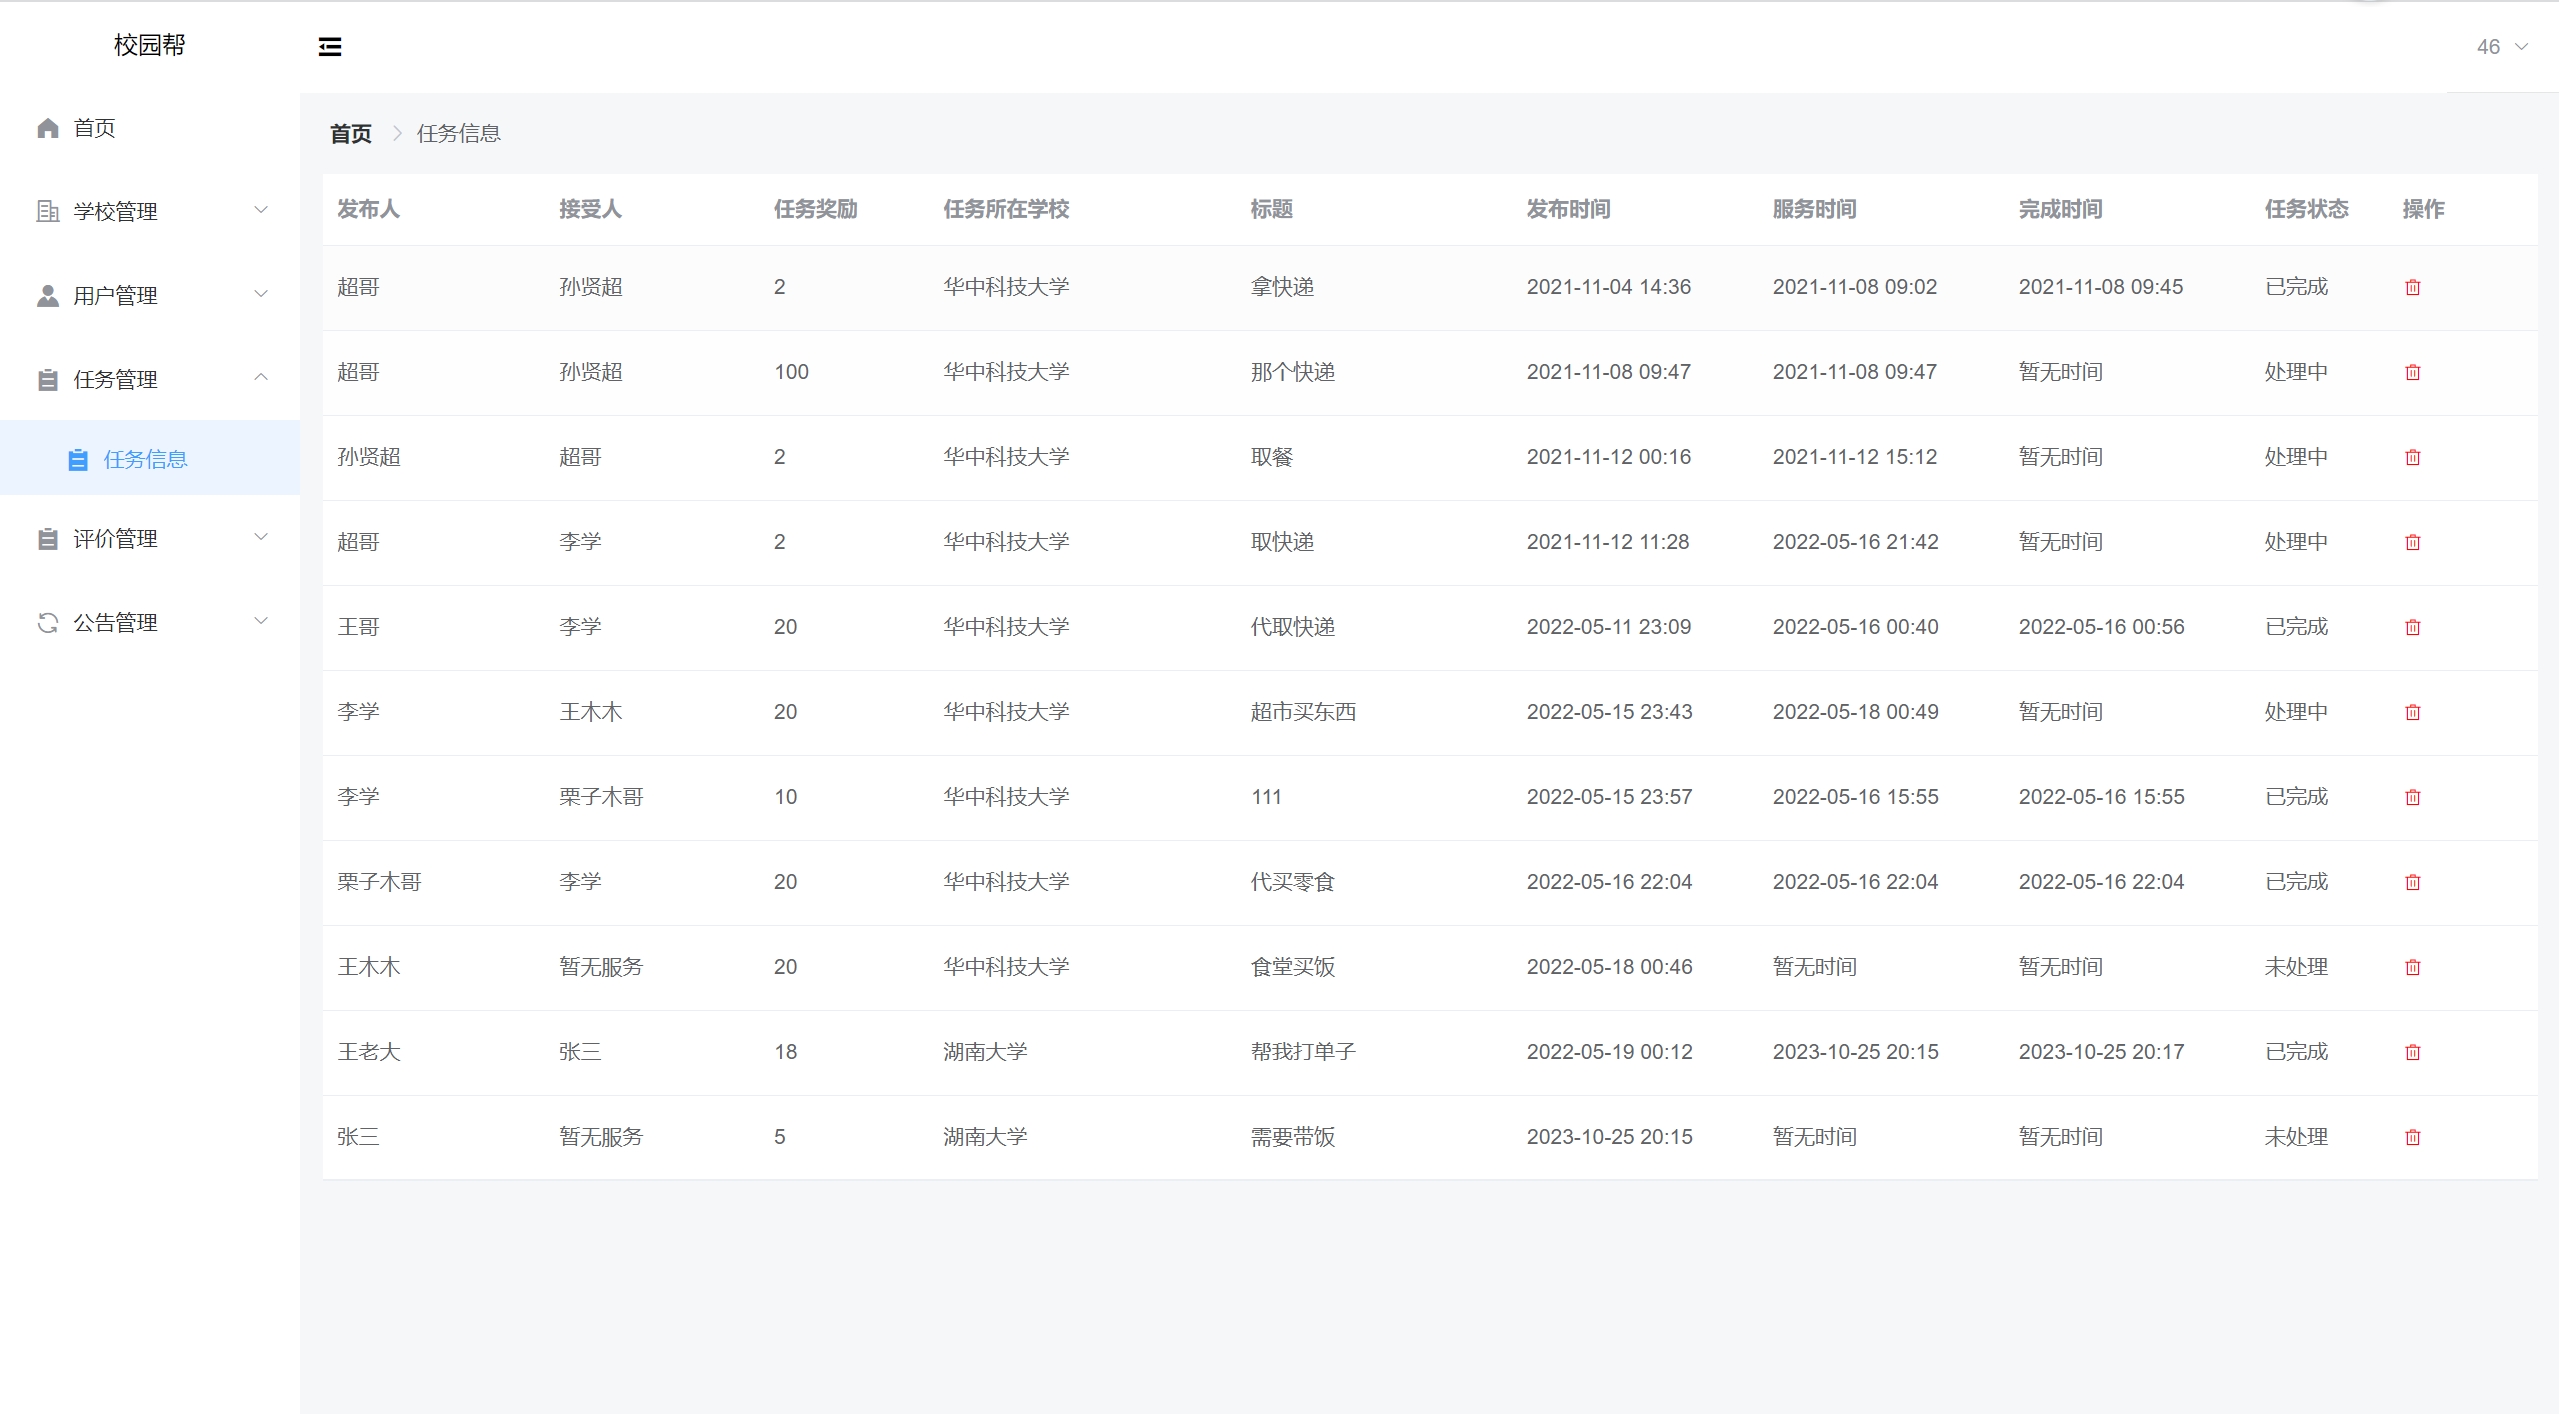
Task: Click the trash icon for the 取餐 task
Action: coord(2412,458)
